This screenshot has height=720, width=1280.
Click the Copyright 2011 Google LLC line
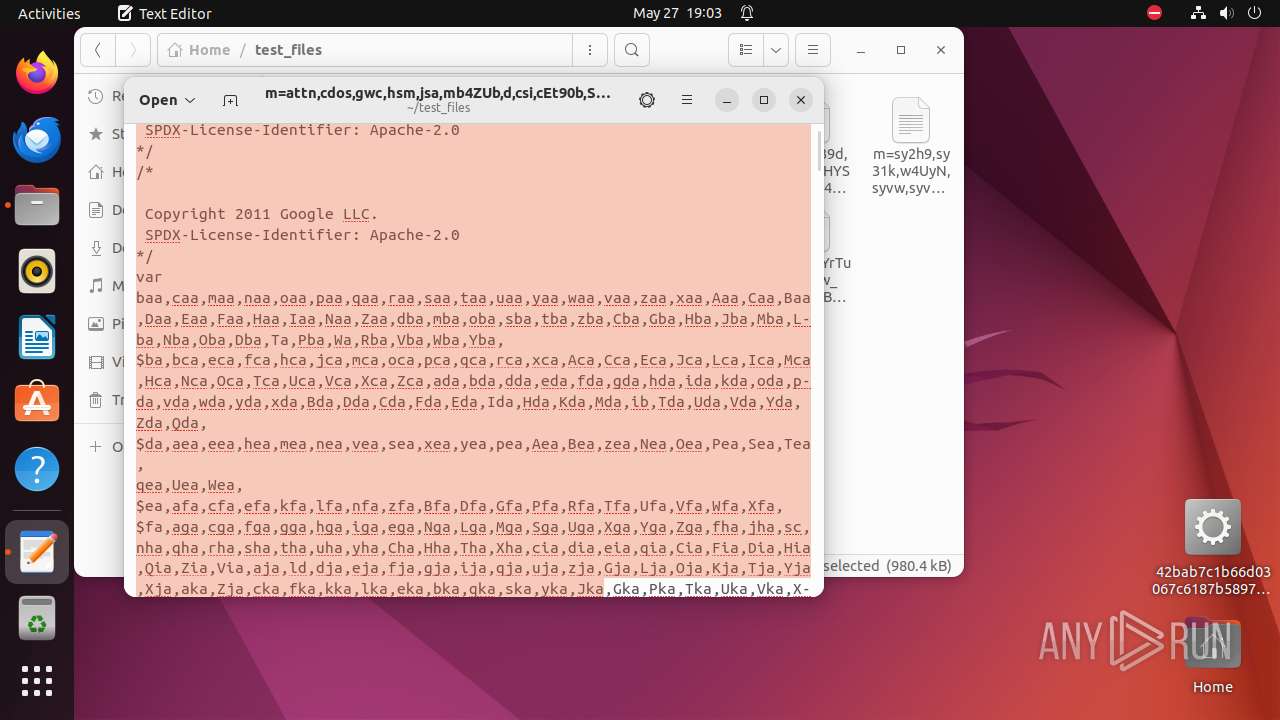pyautogui.click(x=262, y=214)
